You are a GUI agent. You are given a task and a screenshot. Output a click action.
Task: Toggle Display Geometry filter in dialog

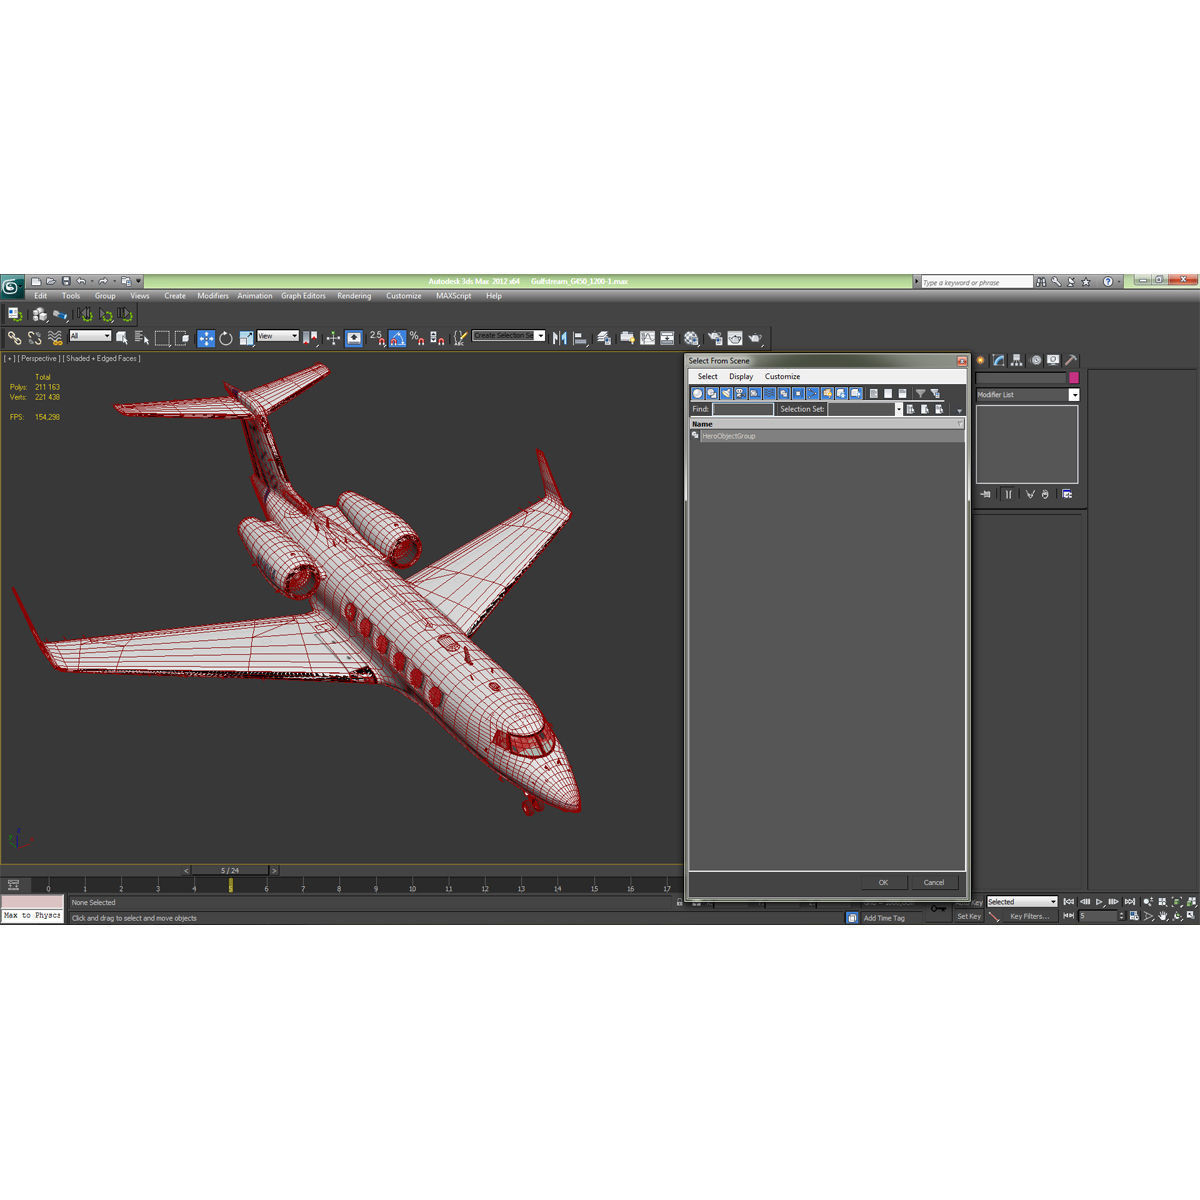point(698,394)
